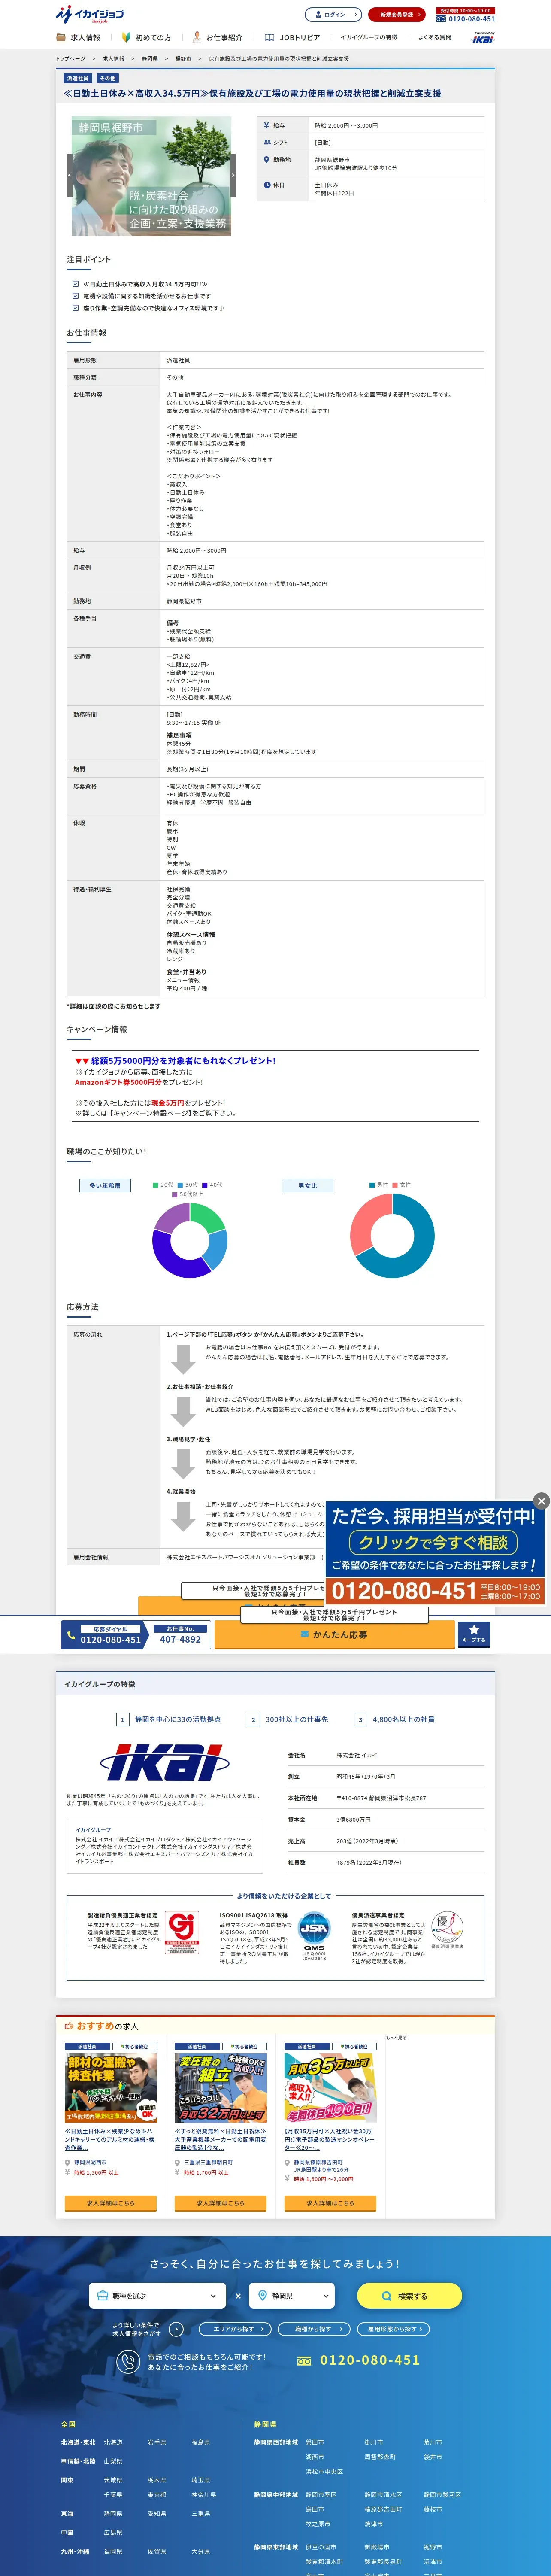Click 山梨県 in the footer region list

coord(113,2461)
